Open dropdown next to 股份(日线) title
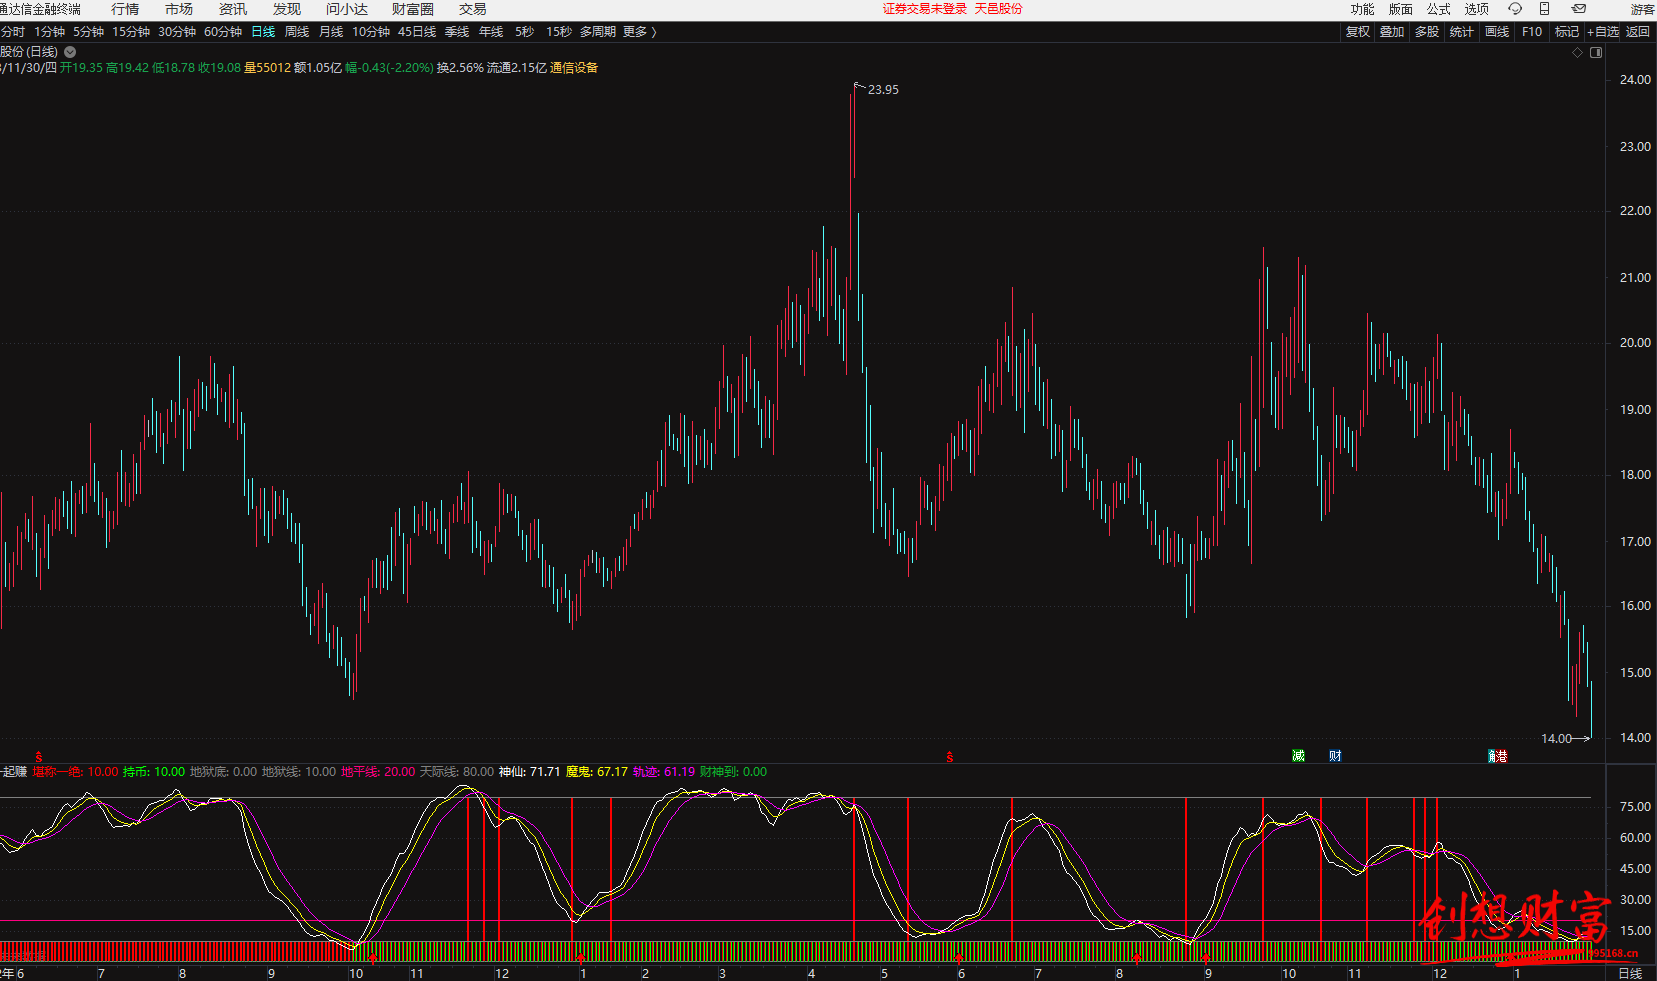The height and width of the screenshot is (981, 1657). (x=70, y=52)
